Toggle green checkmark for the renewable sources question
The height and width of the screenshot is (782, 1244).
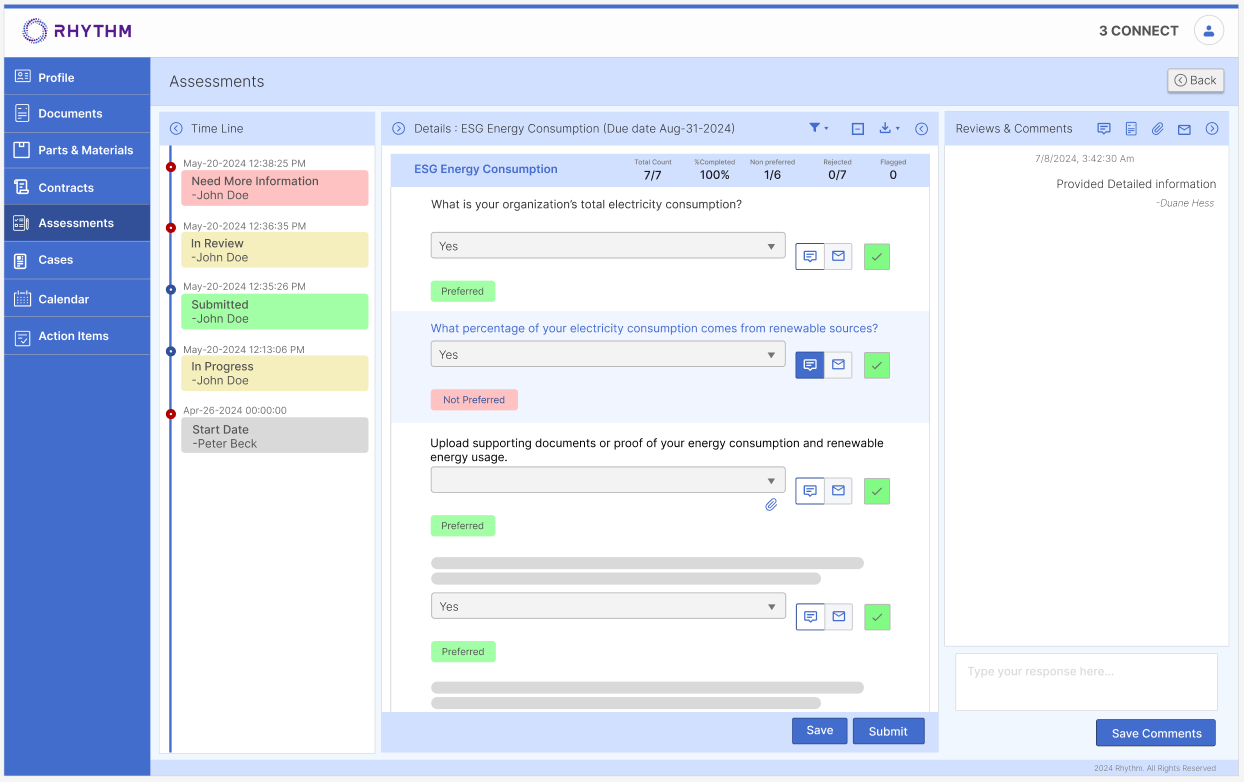coord(877,366)
